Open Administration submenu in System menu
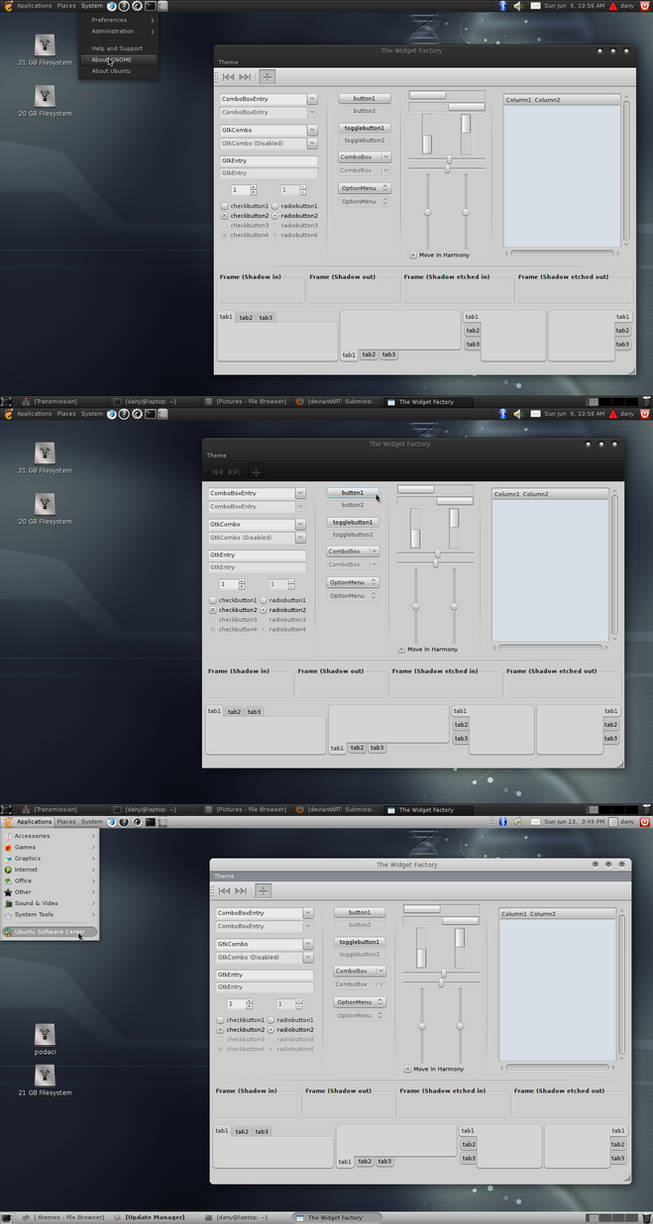Screen dimensions: 653x1224 click(x=120, y=31)
